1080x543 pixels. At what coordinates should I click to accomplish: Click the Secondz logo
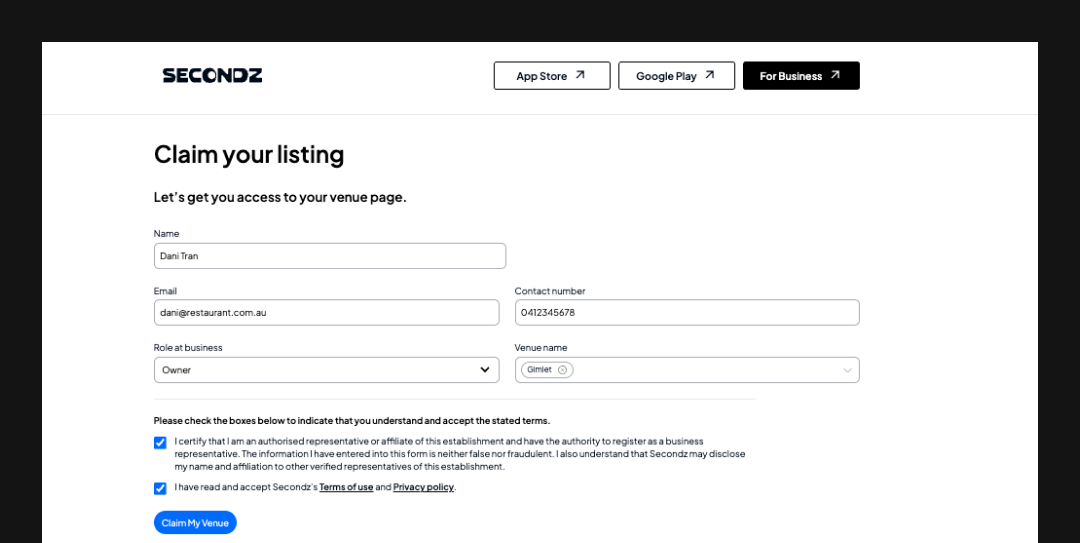[212, 75]
